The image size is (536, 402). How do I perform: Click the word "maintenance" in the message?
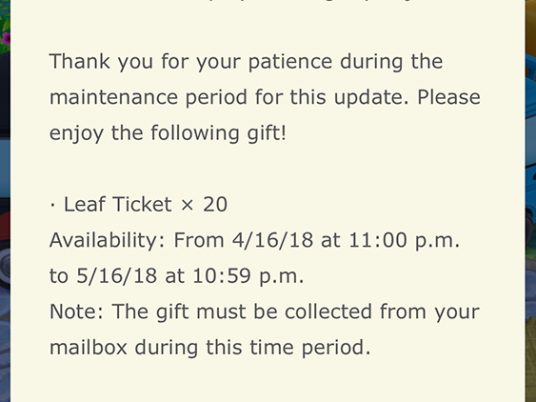coord(114,97)
